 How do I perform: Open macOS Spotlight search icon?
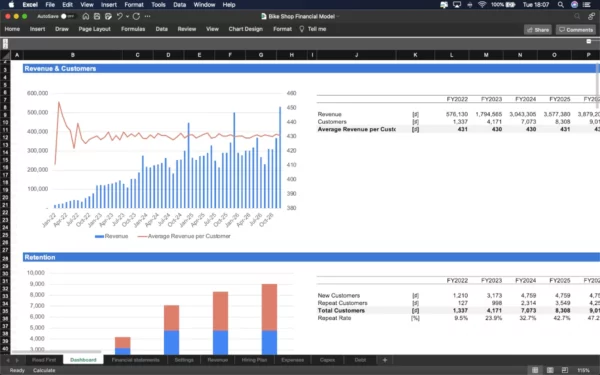point(561,5)
